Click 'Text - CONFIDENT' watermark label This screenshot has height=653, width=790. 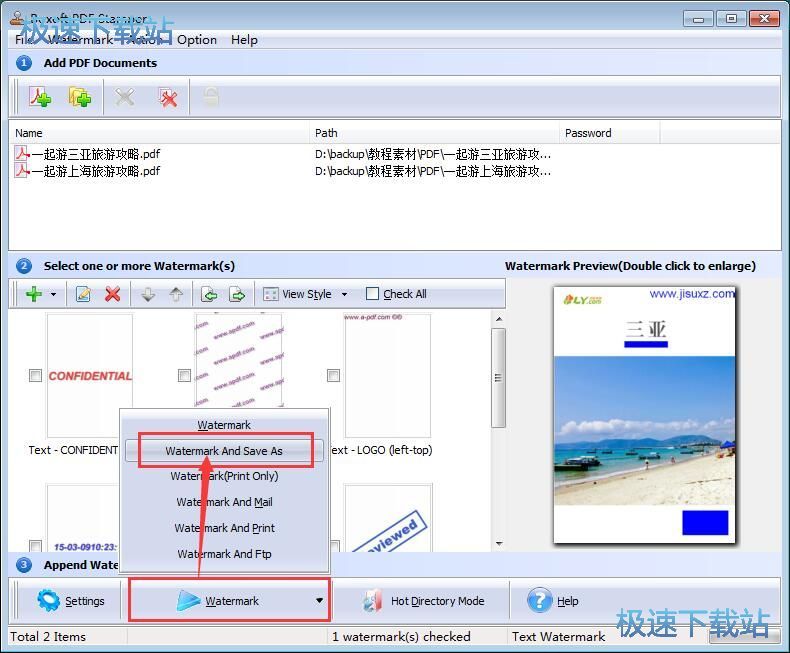[x=73, y=450]
